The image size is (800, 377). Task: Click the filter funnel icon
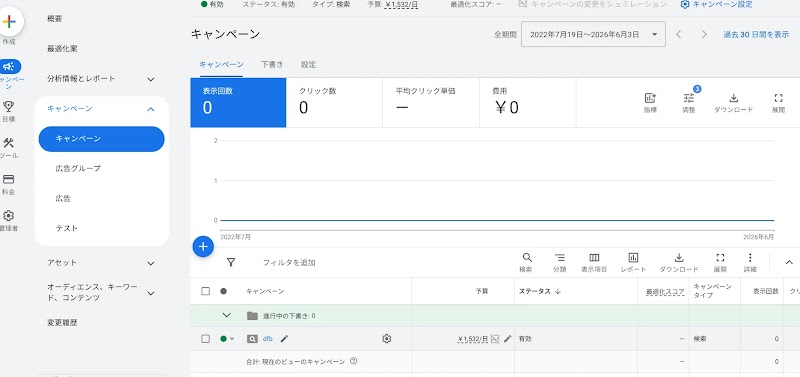tap(231, 262)
